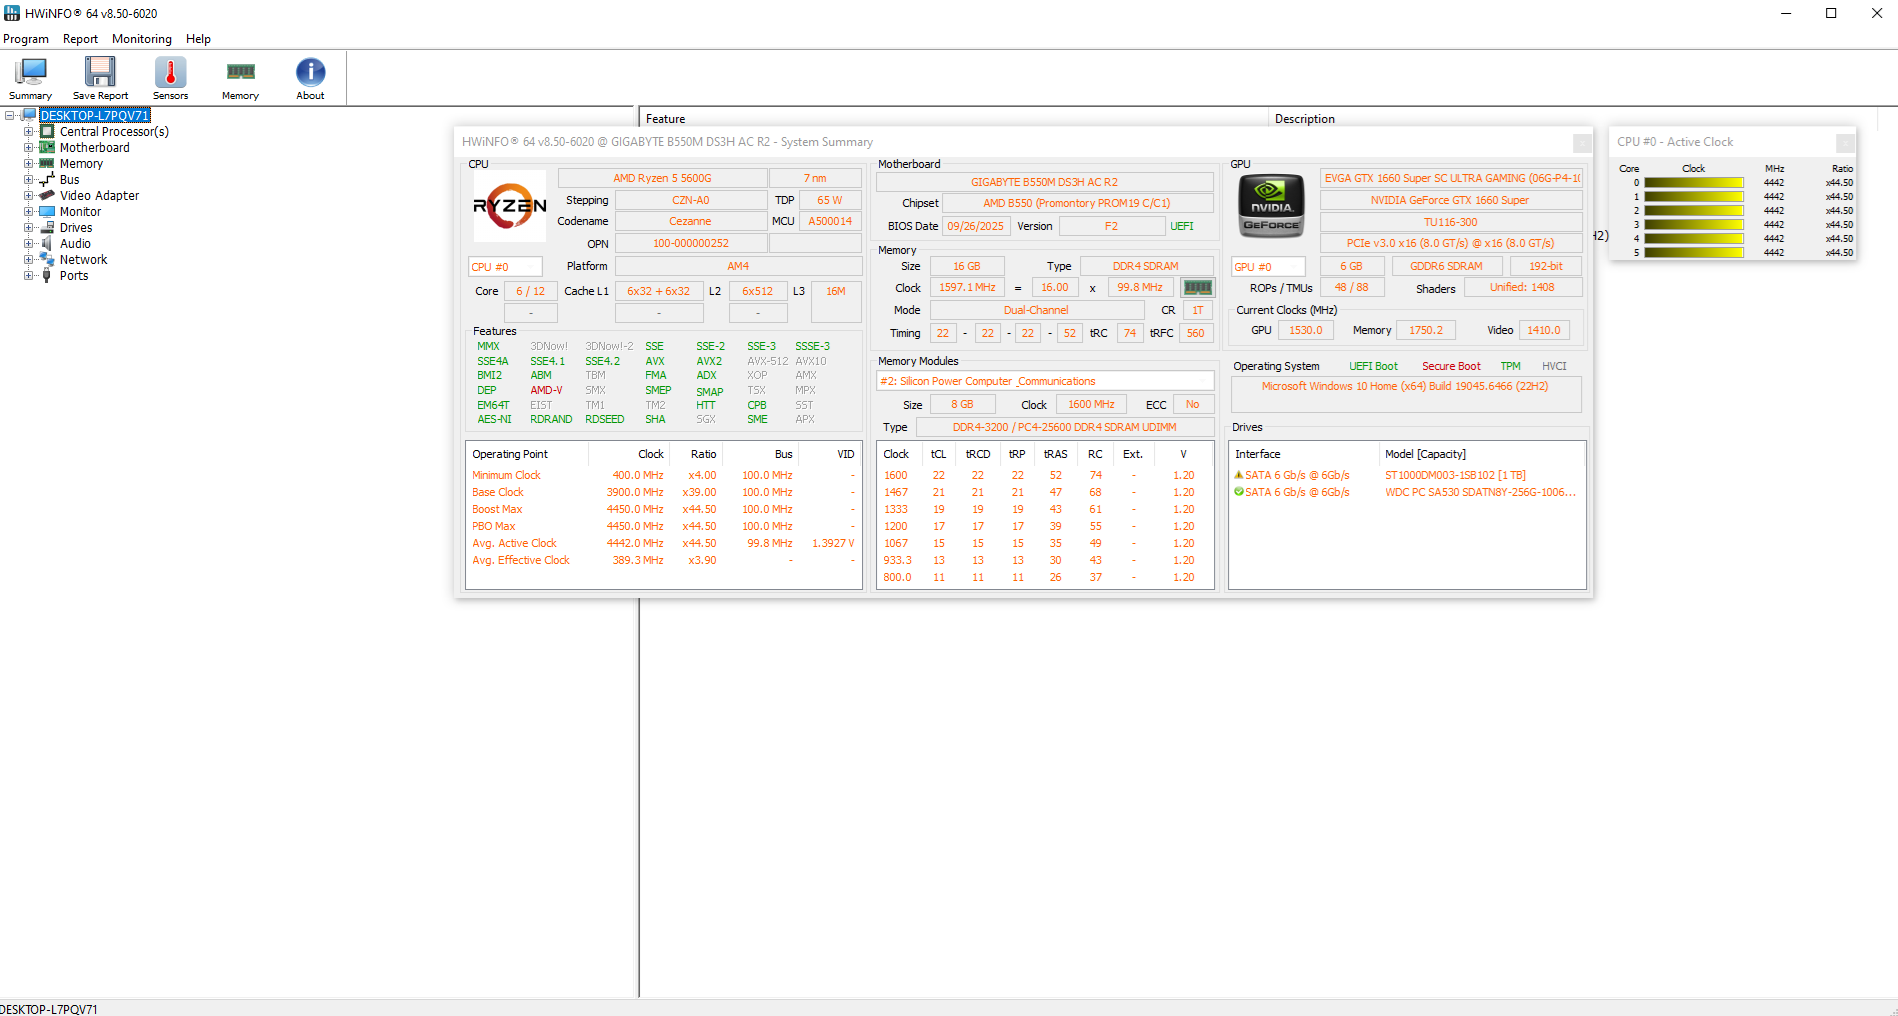
Task: Click the Network icon in the tree
Action: click(47, 259)
